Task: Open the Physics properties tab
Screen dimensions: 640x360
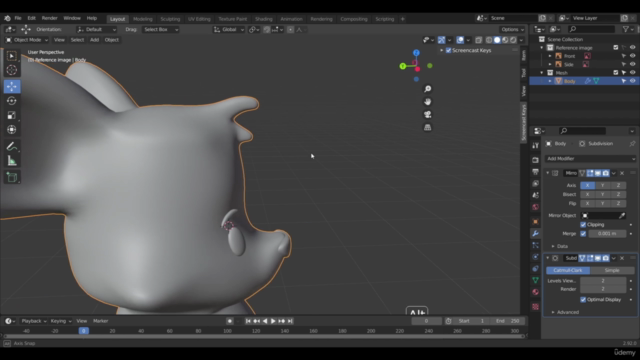Action: [536, 257]
